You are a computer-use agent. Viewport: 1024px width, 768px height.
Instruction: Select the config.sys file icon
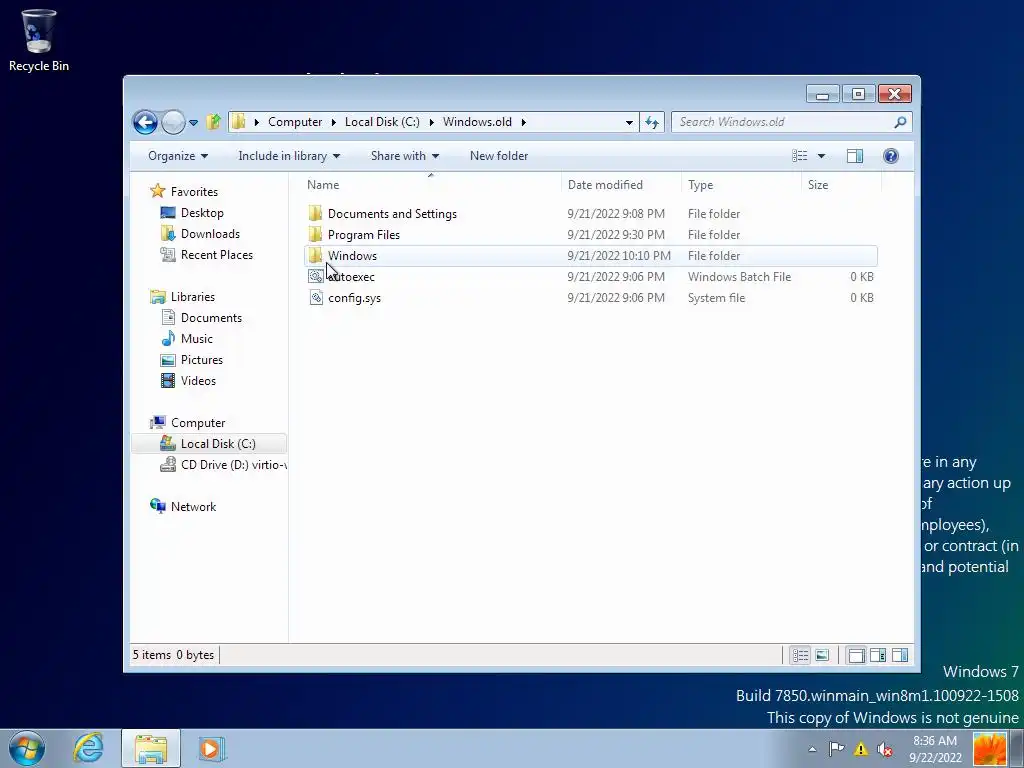coord(315,298)
